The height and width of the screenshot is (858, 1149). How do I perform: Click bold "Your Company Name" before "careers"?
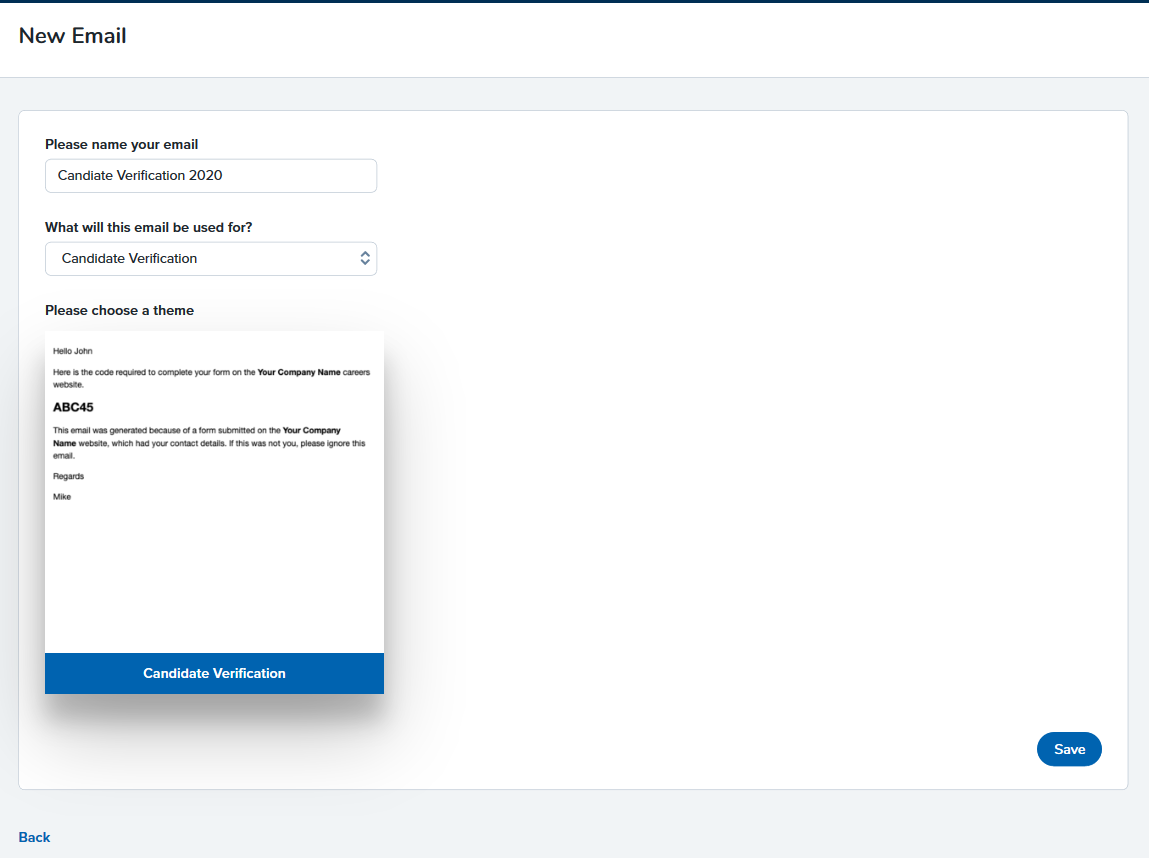pos(299,372)
